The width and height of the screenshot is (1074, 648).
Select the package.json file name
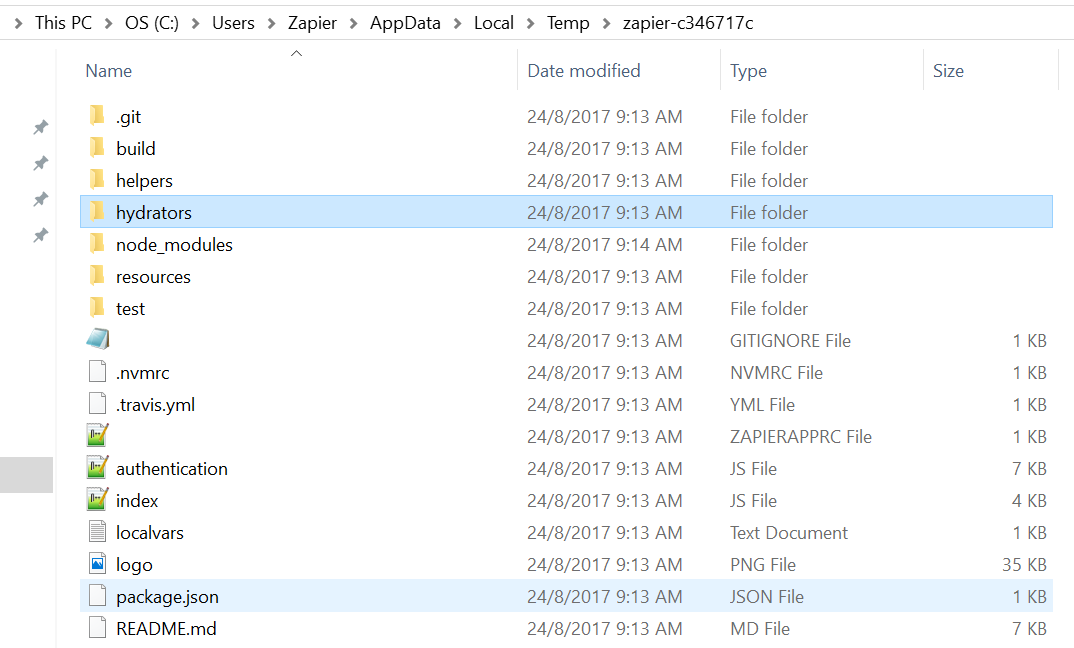pos(168,597)
